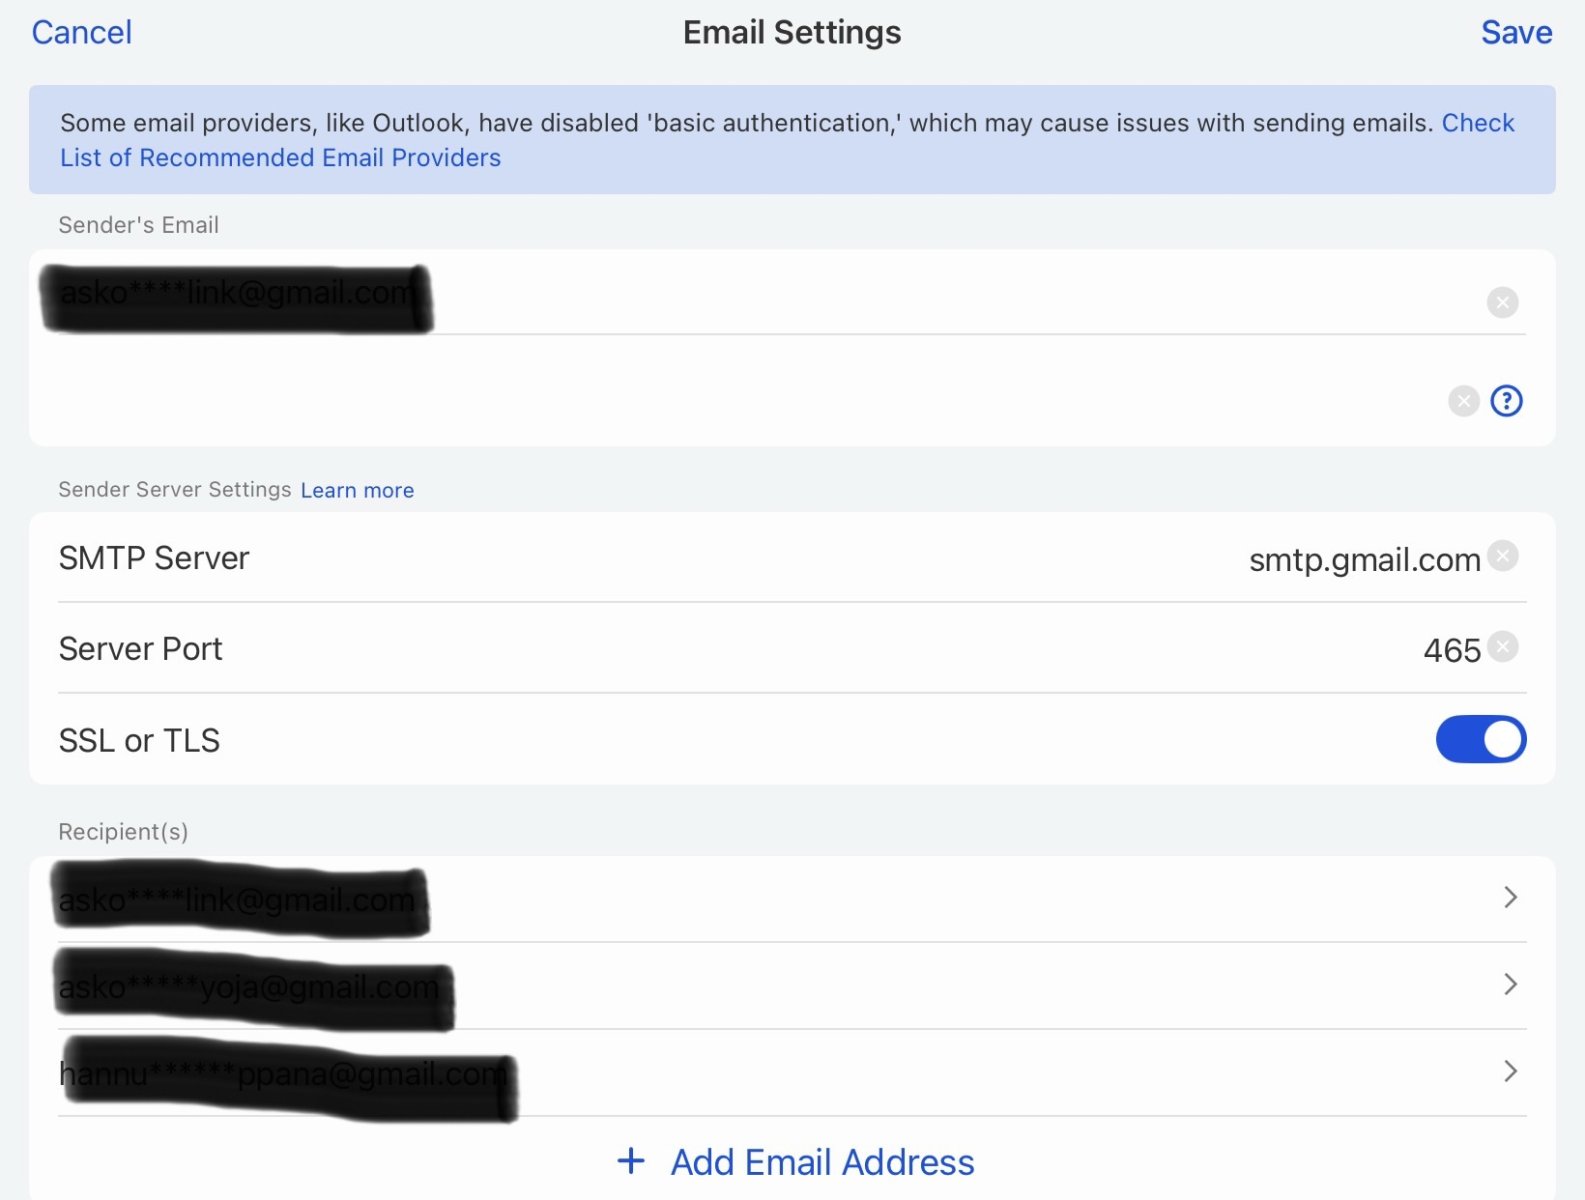Edit the 465 server port value

coord(1452,650)
